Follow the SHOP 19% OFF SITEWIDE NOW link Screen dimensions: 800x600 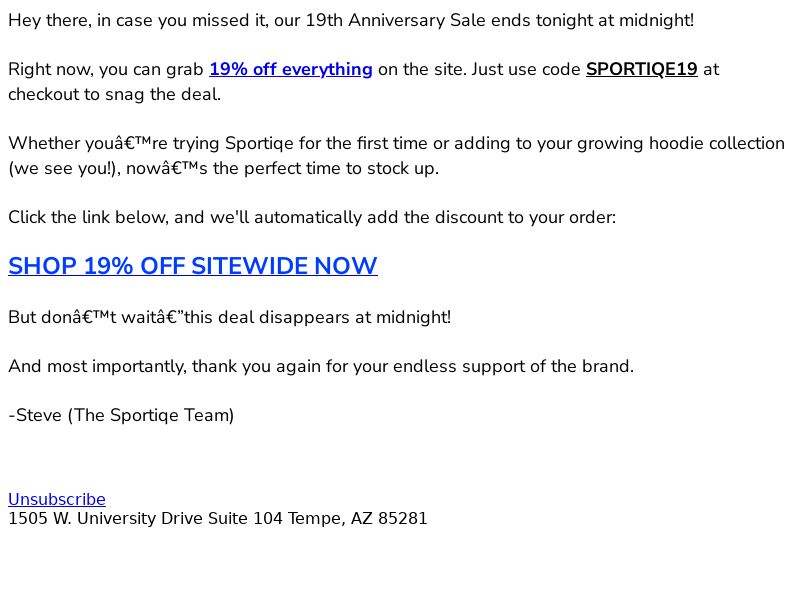pos(193,266)
